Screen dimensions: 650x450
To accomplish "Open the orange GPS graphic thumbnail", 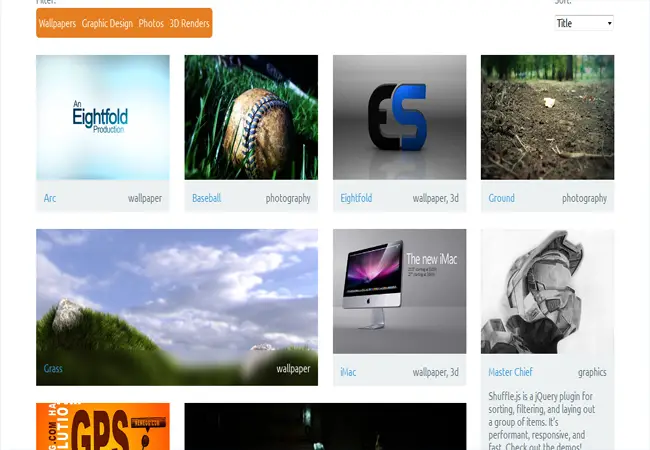I will click(103, 426).
